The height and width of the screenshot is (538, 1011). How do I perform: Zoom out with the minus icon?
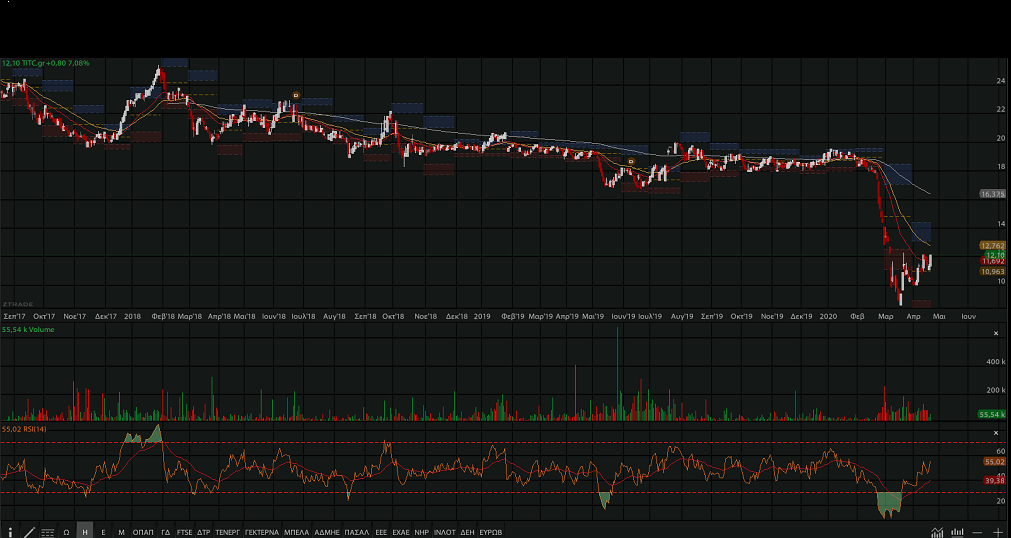pyautogui.click(x=977, y=532)
